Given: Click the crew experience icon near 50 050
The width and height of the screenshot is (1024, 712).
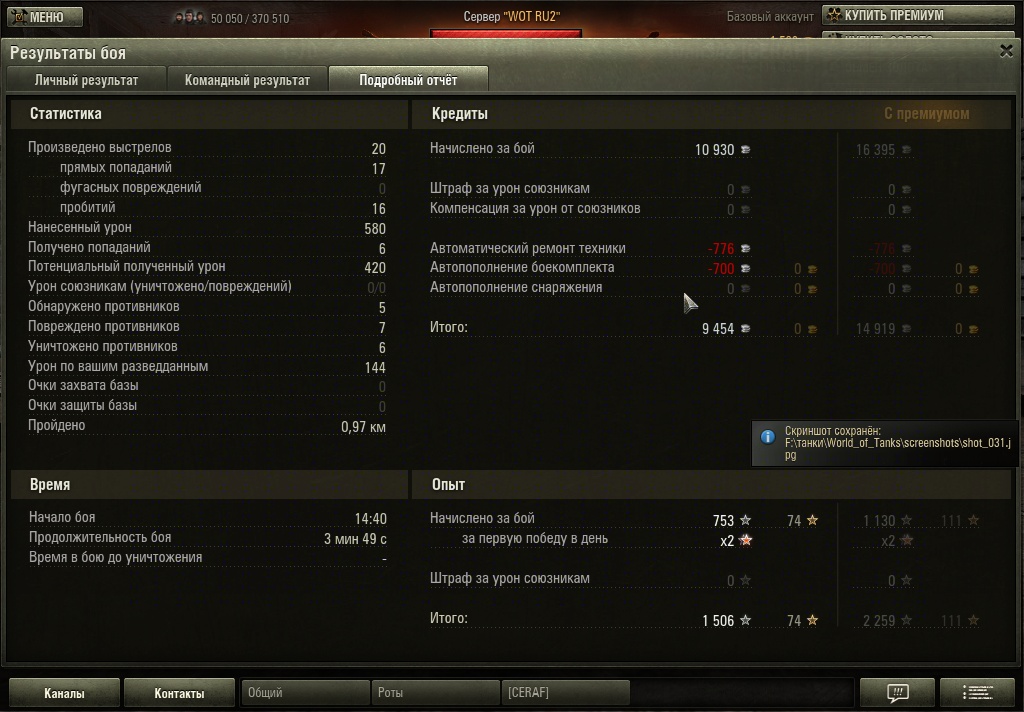Looking at the screenshot, I should pos(189,18).
